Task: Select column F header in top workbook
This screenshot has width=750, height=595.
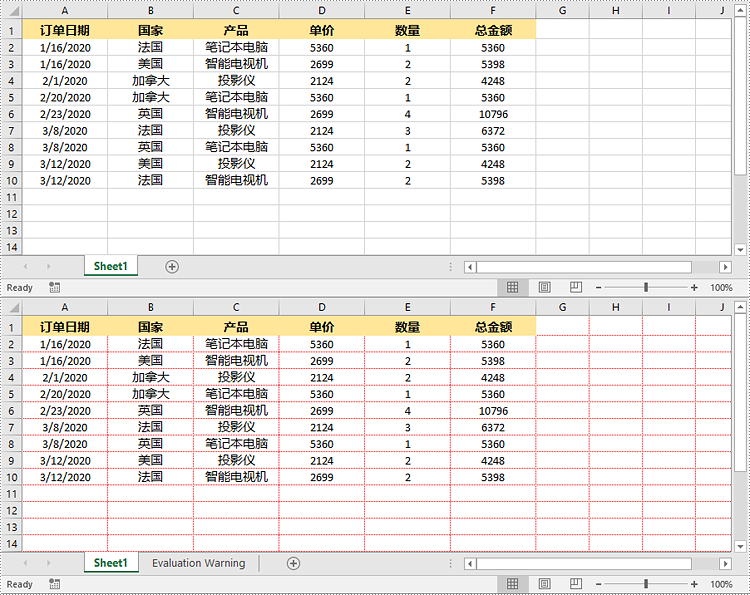Action: tap(493, 11)
